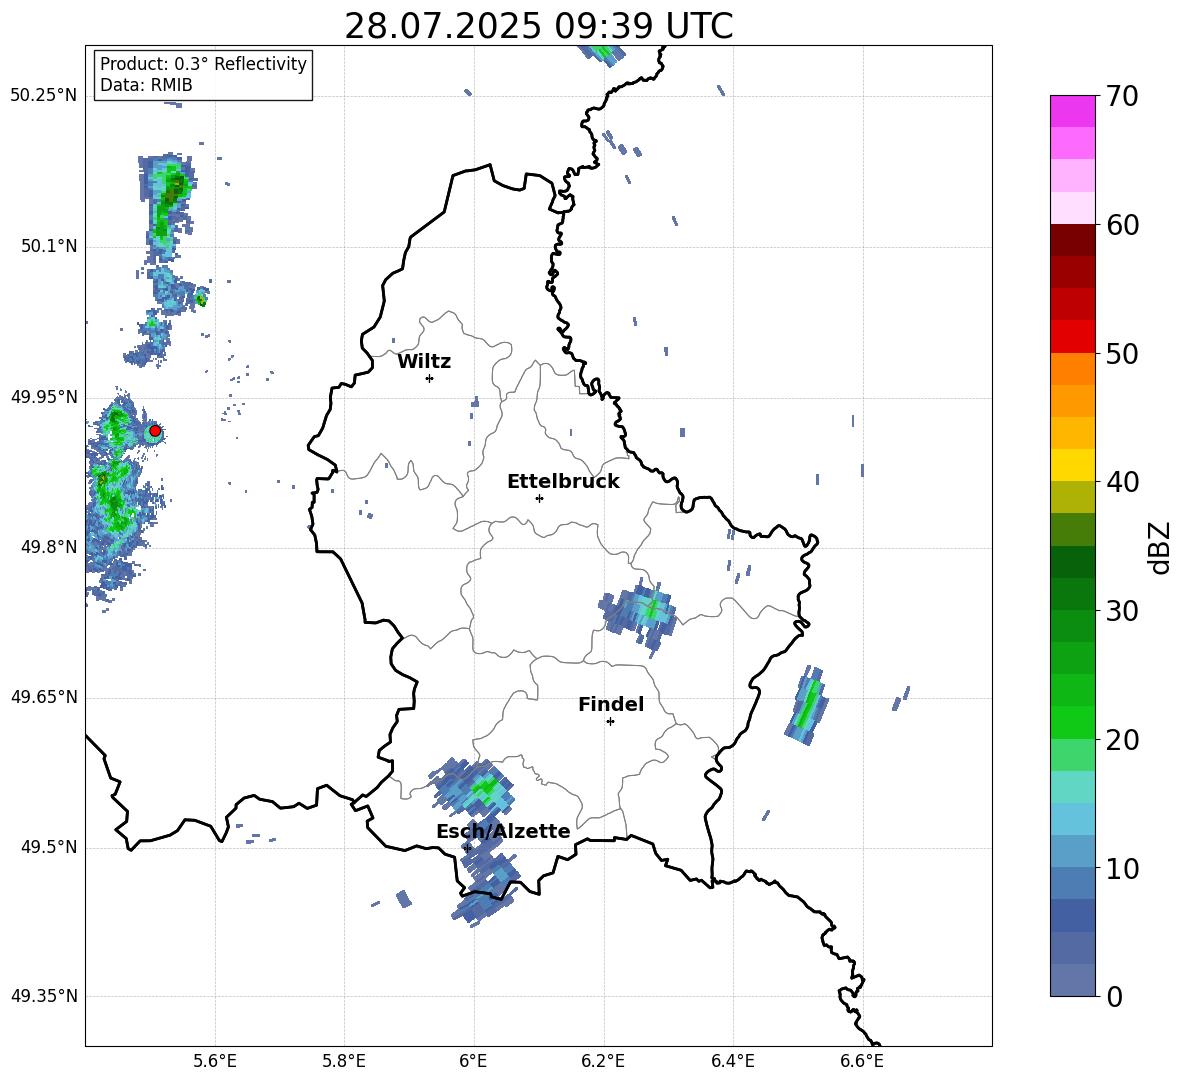Select the Ettelbruck label
The width and height of the screenshot is (1184, 1081).
(563, 482)
